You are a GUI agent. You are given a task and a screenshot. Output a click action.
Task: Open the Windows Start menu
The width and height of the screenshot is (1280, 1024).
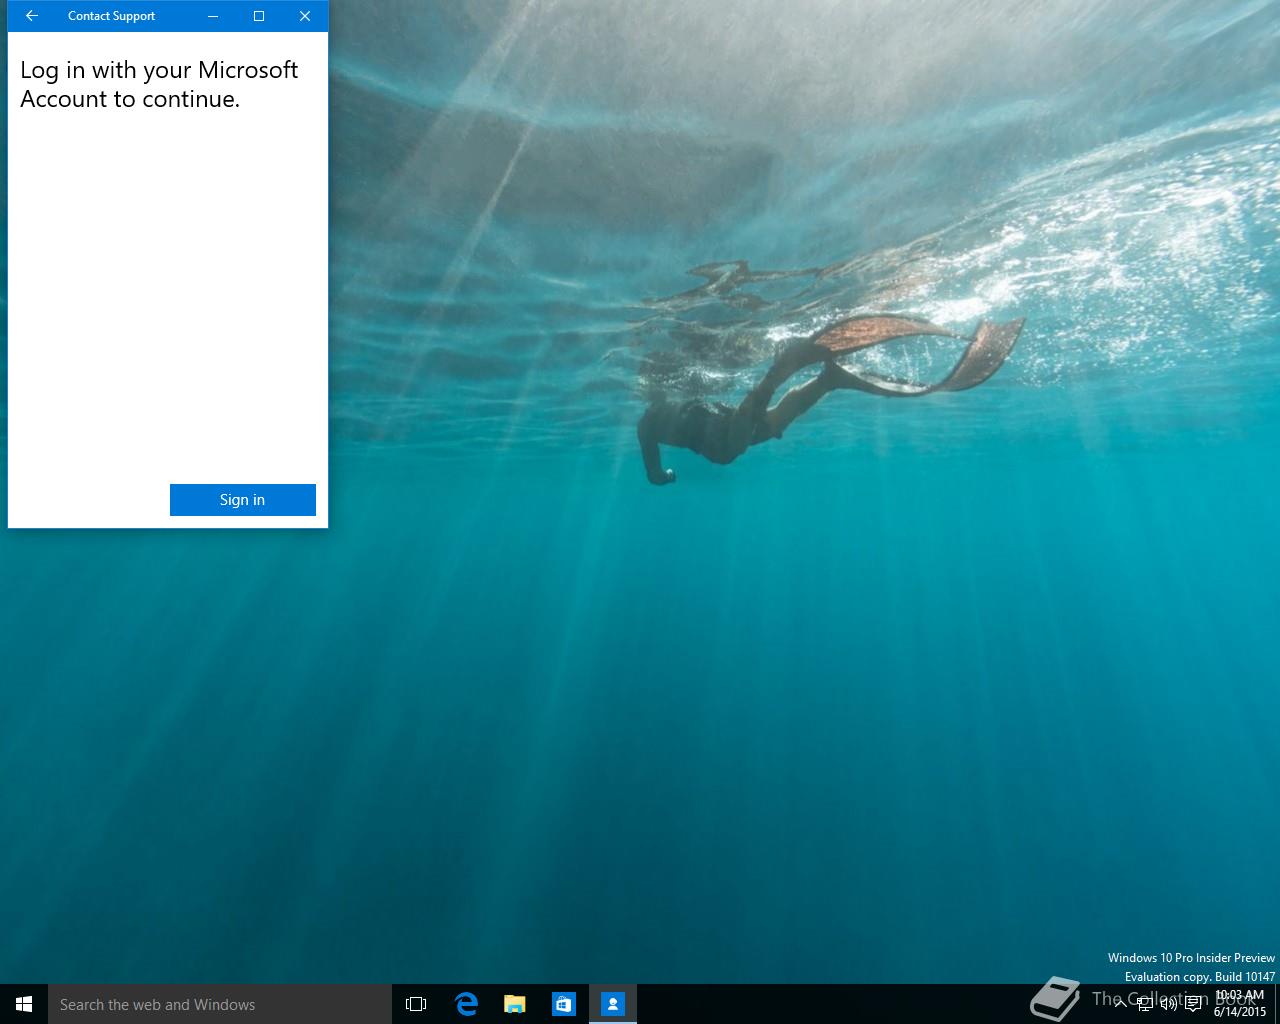[x=24, y=1004]
